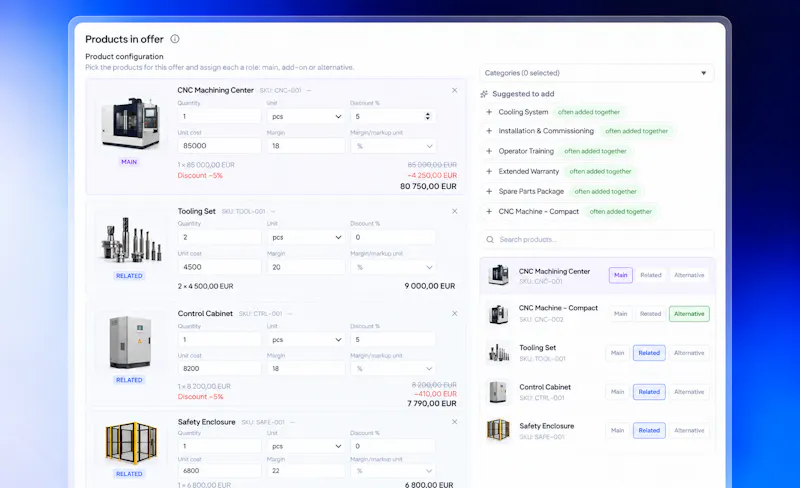Add Cooling System suggestion with plus icon
Viewport: 800px width, 488px height.
tap(489, 112)
